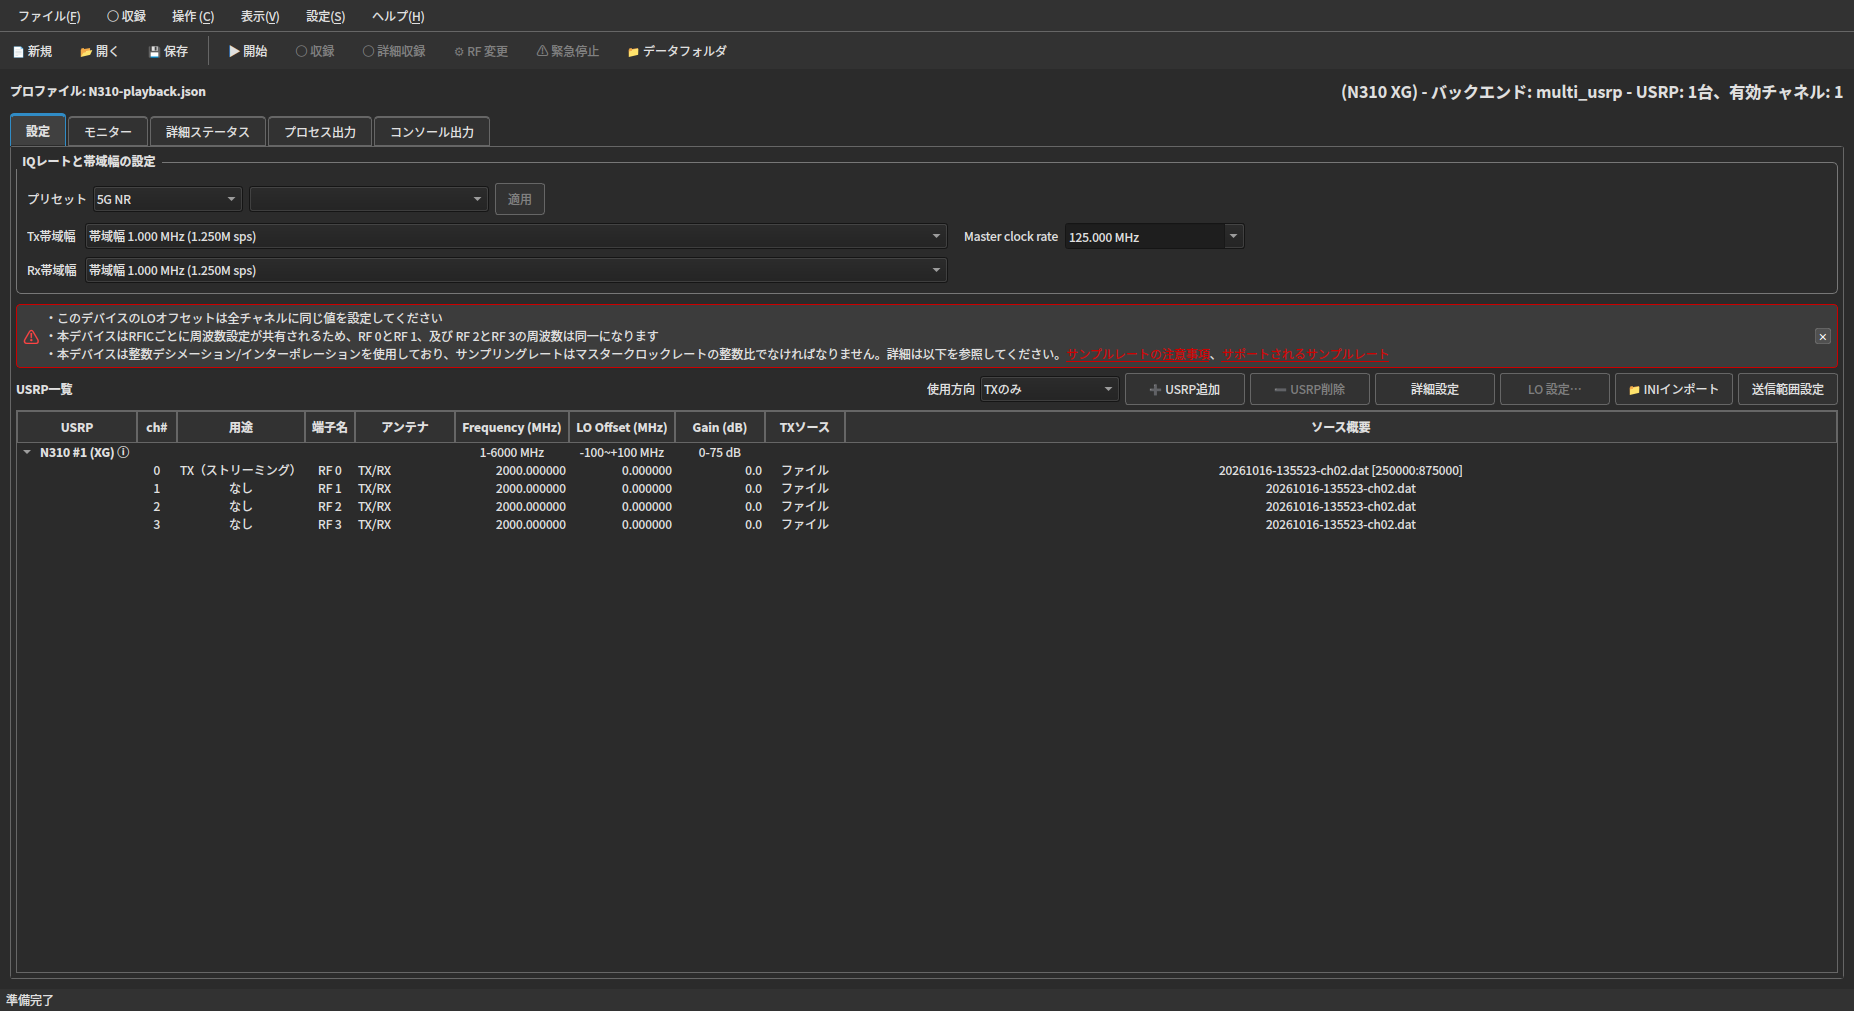Open 詳細設定 advanced settings

coord(1435,389)
